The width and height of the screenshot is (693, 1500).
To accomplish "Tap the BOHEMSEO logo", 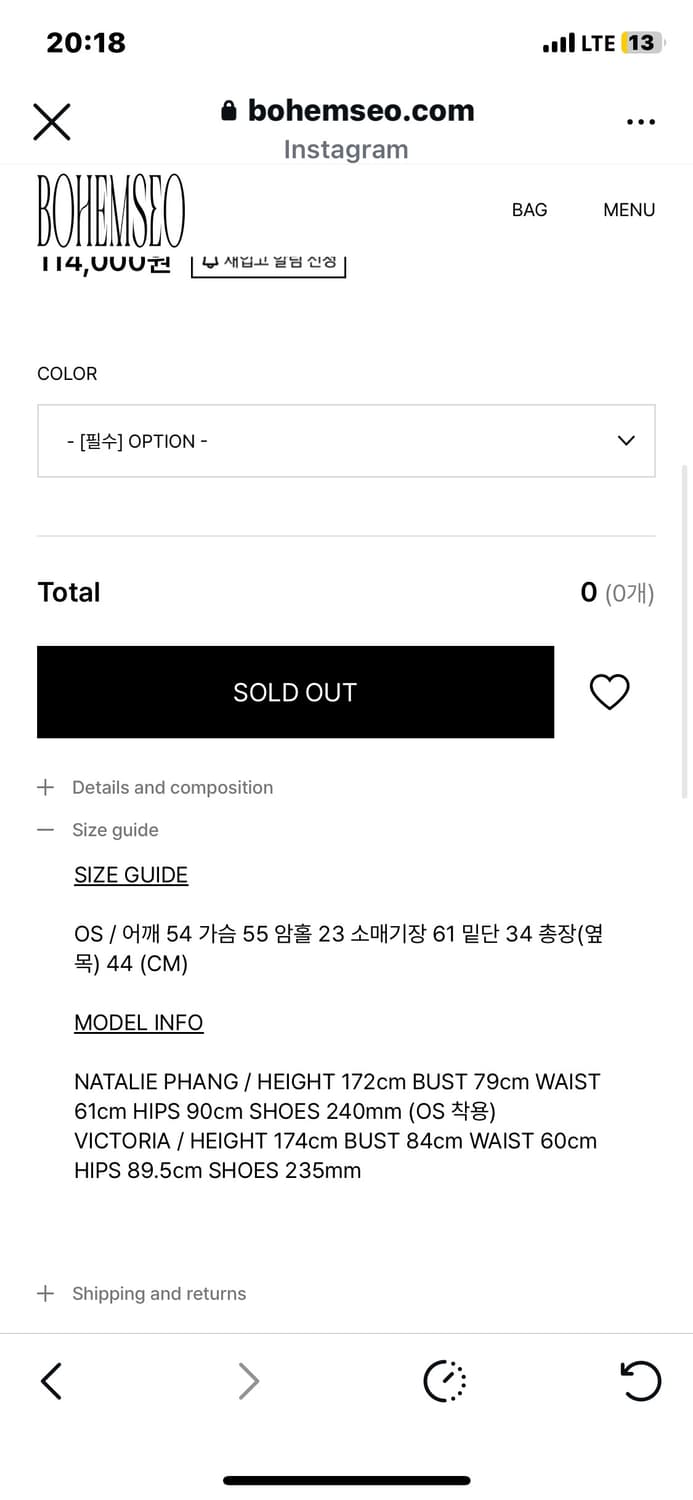I will pyautogui.click(x=111, y=211).
